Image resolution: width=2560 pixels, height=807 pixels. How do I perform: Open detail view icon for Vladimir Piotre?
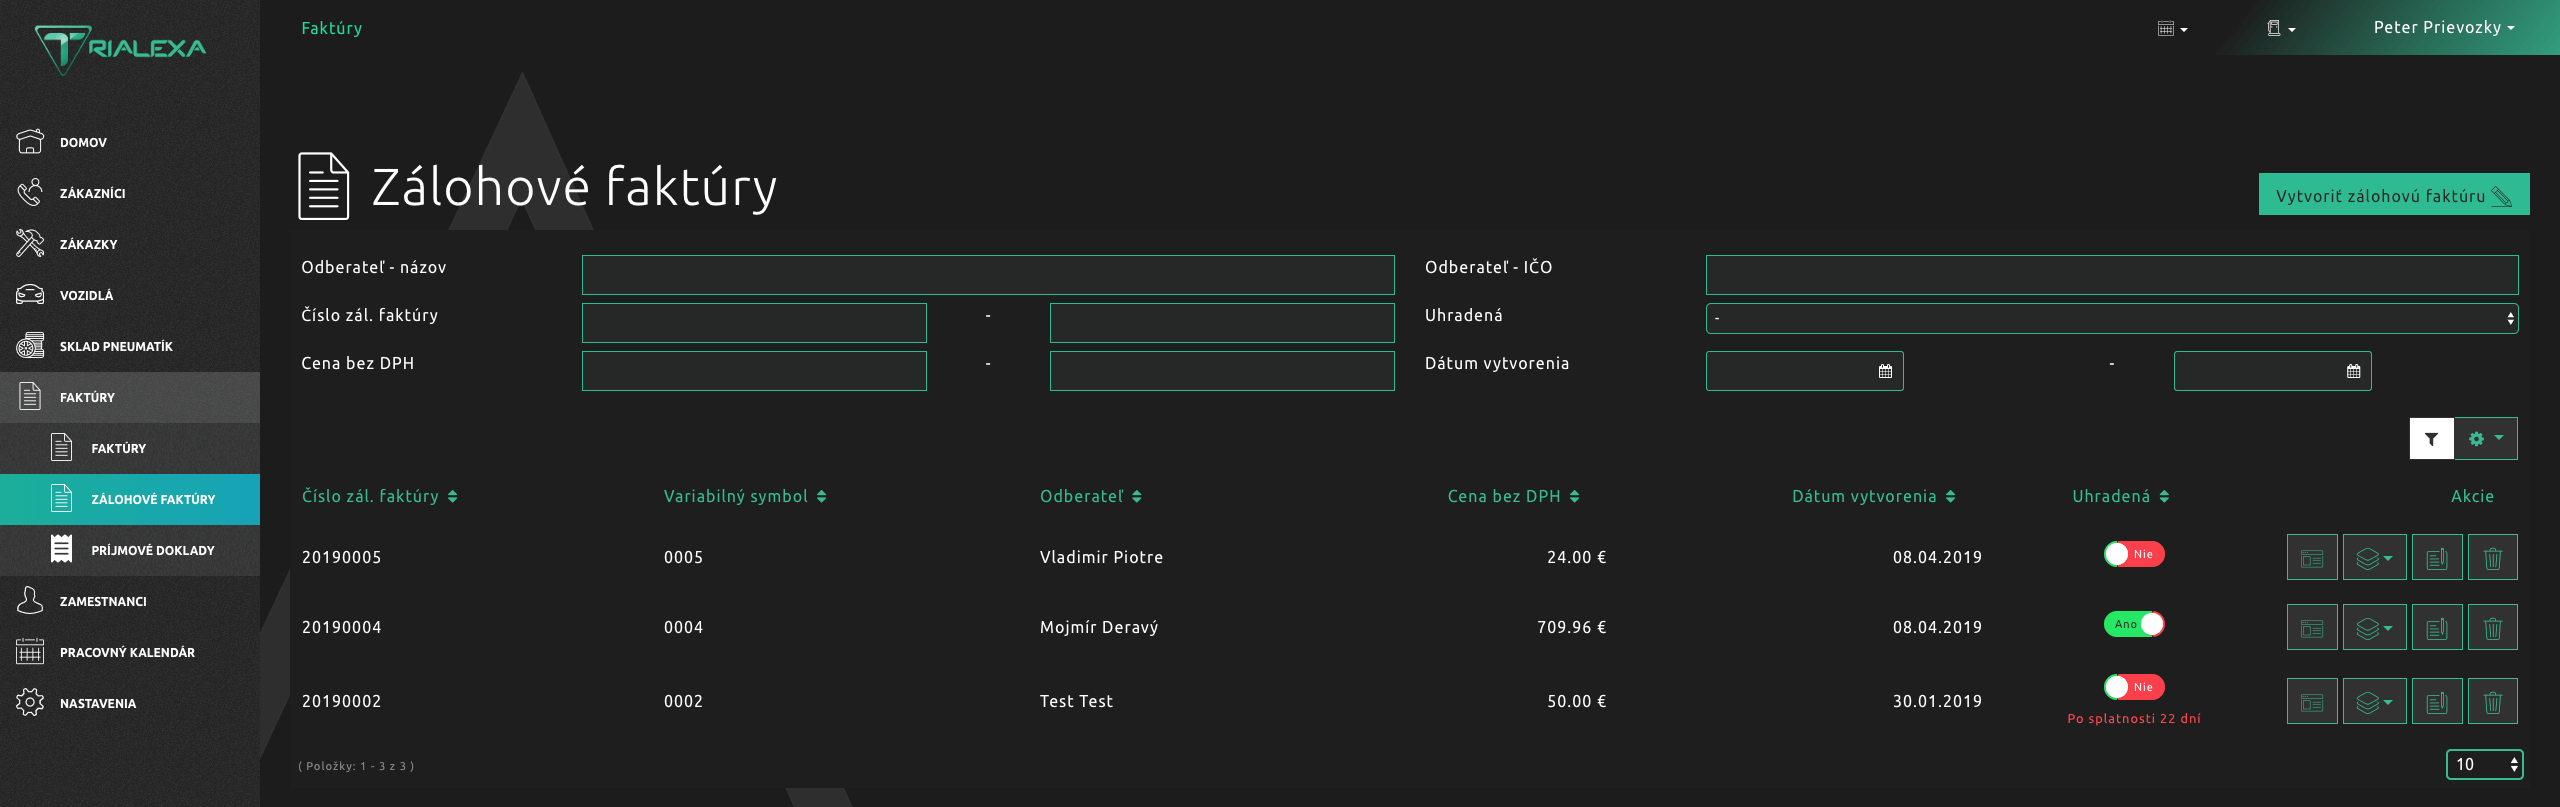coord(2311,558)
